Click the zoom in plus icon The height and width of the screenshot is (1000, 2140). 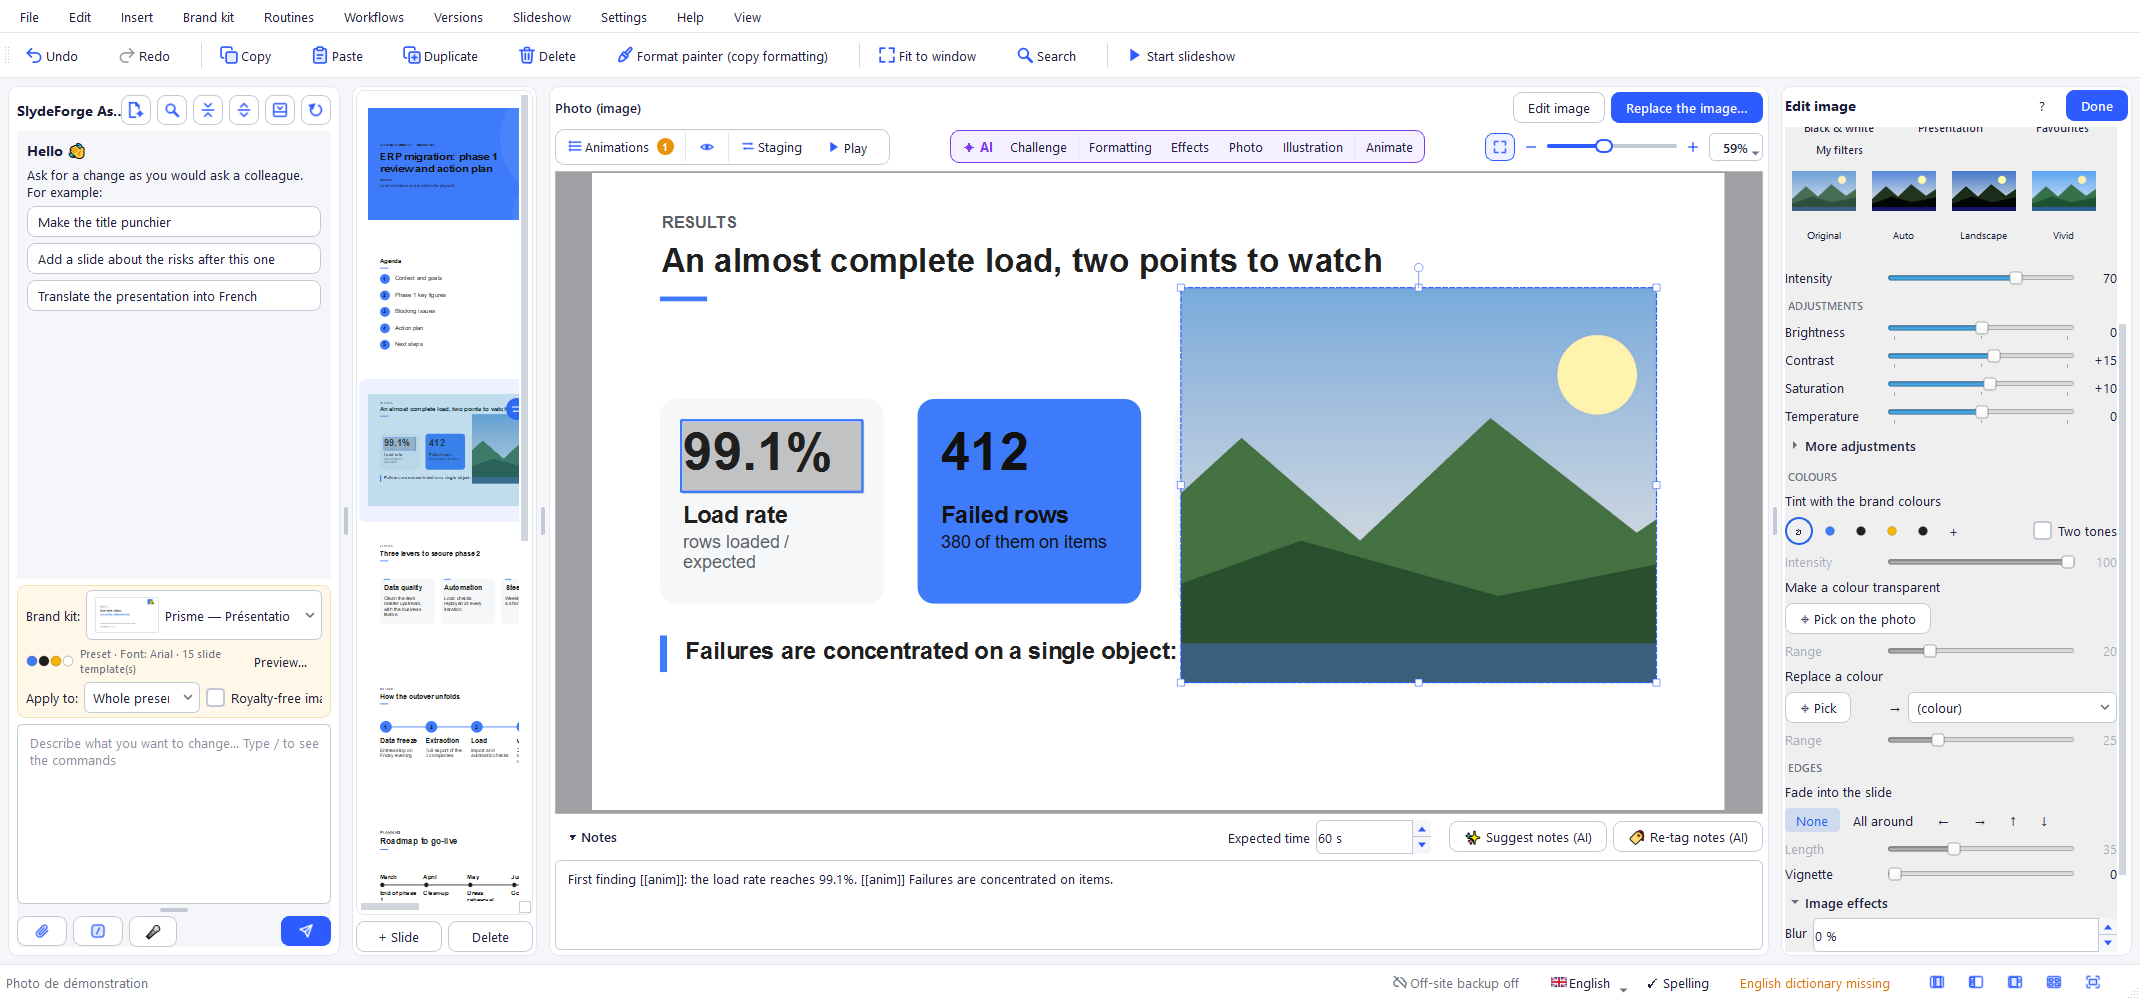point(1693,147)
